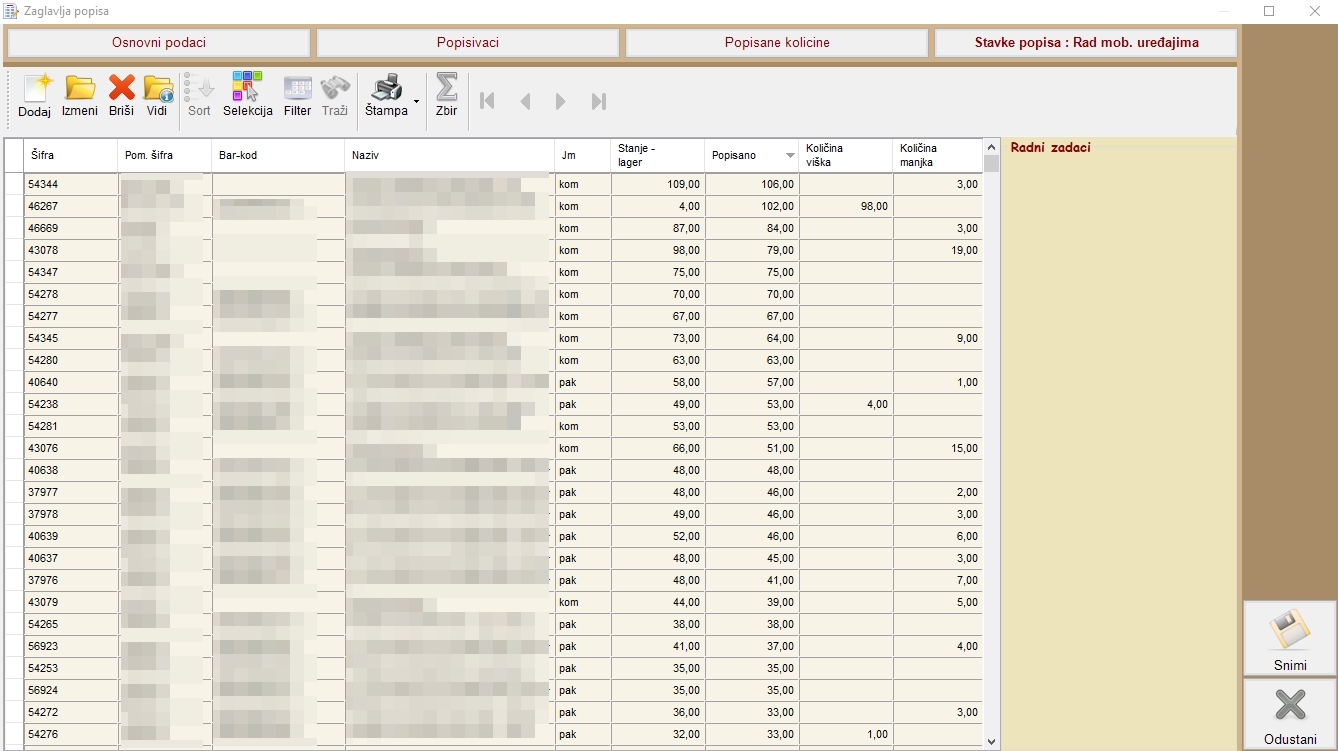Screen dimensions: 1338x751
Task: Open the Popisano column sort arrow
Action: (x=790, y=156)
